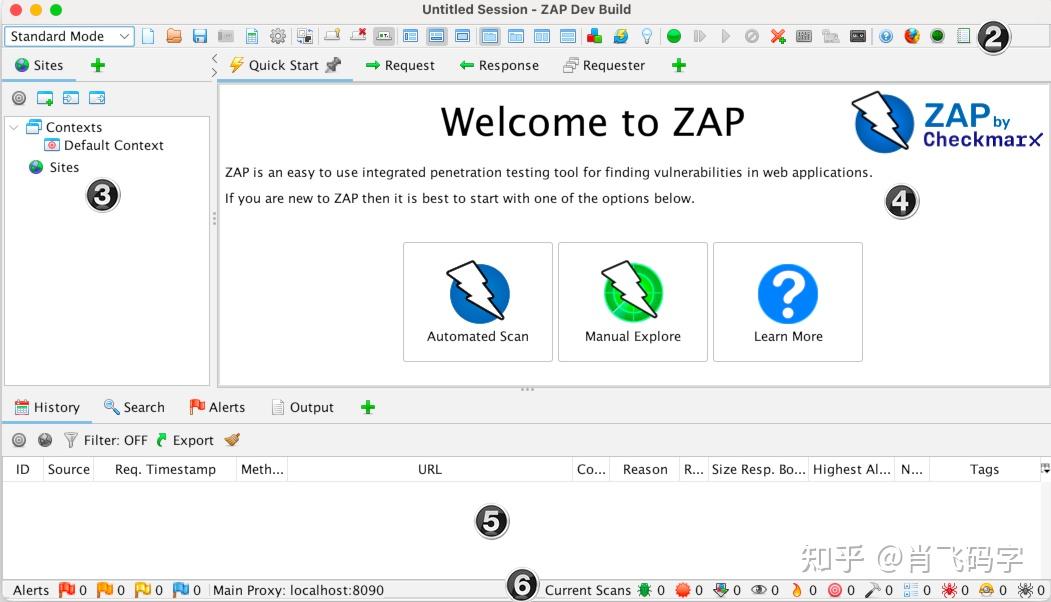
Task: Click the Export control in the History toolbar
Action: pos(193,440)
